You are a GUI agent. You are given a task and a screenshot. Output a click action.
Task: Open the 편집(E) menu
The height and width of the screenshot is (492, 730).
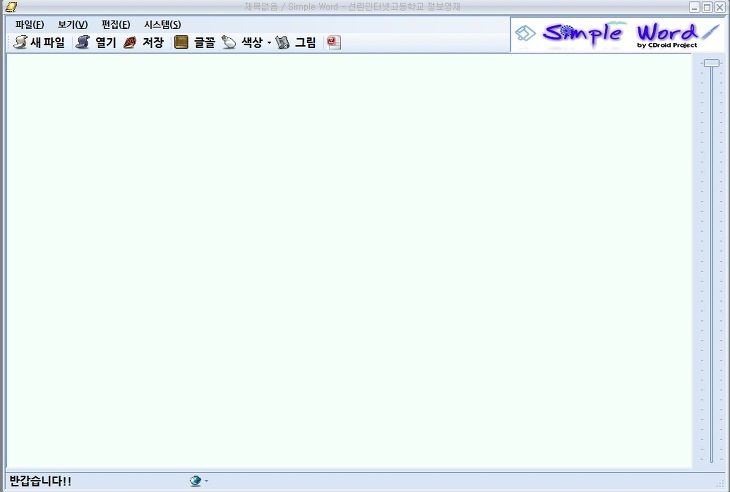(116, 24)
